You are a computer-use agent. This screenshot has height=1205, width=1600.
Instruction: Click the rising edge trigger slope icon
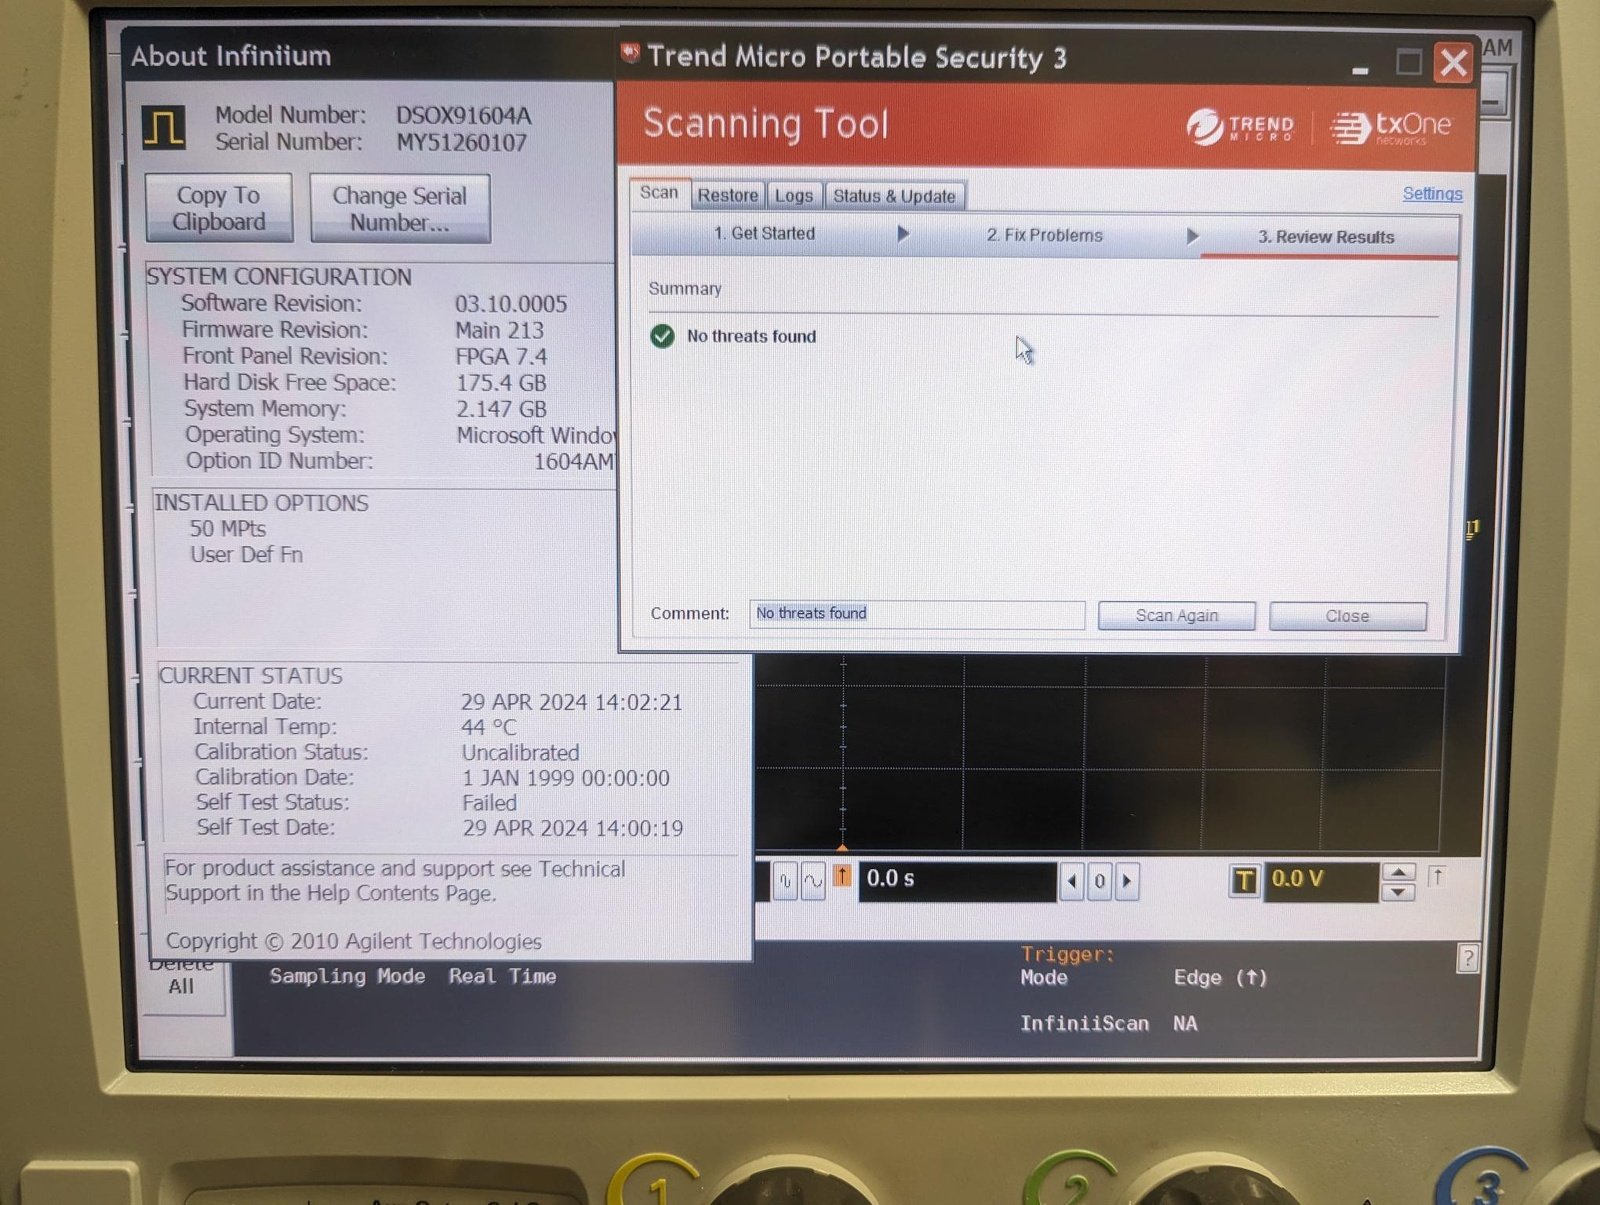(1437, 877)
